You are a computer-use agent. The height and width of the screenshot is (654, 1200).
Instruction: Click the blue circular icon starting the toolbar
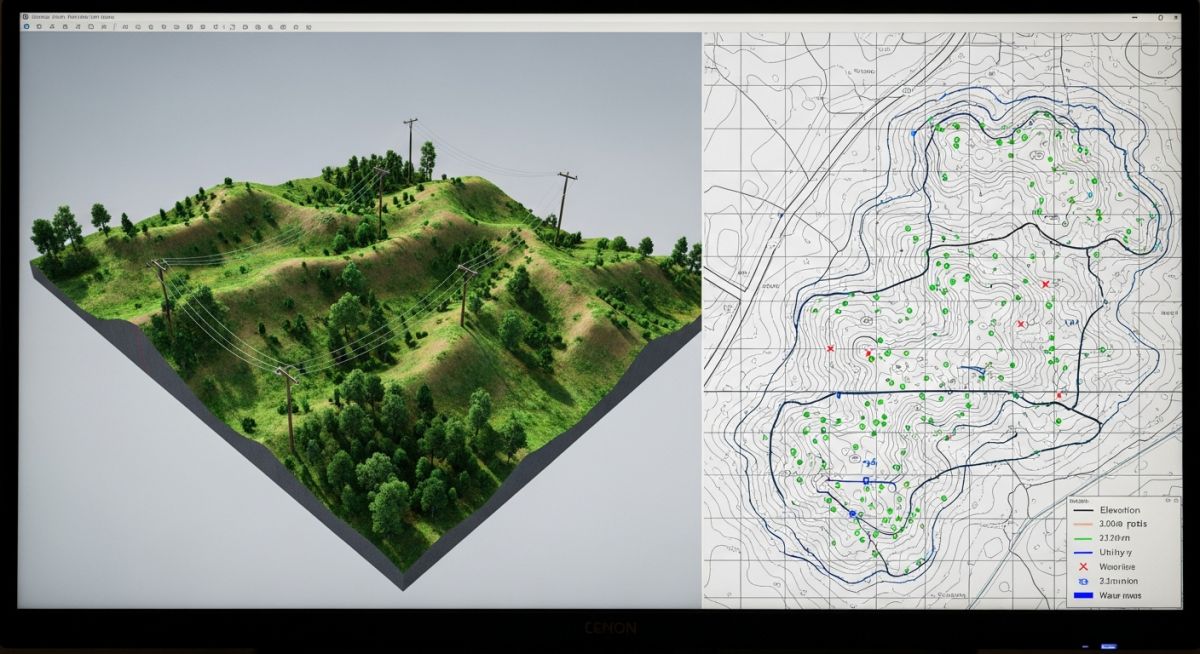click(x=26, y=27)
